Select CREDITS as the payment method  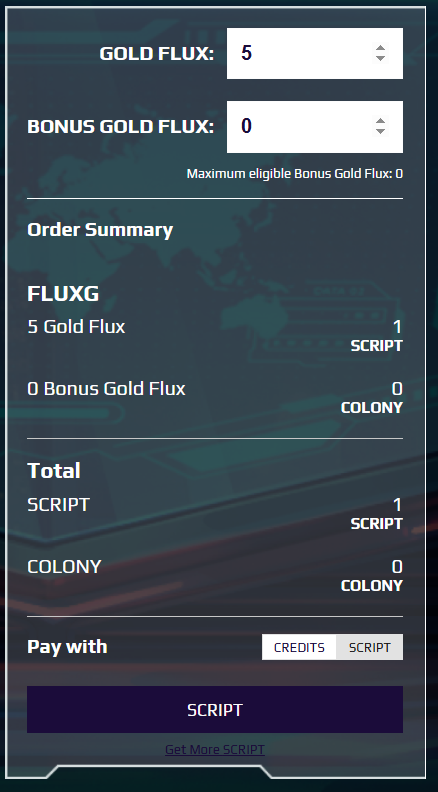click(299, 647)
